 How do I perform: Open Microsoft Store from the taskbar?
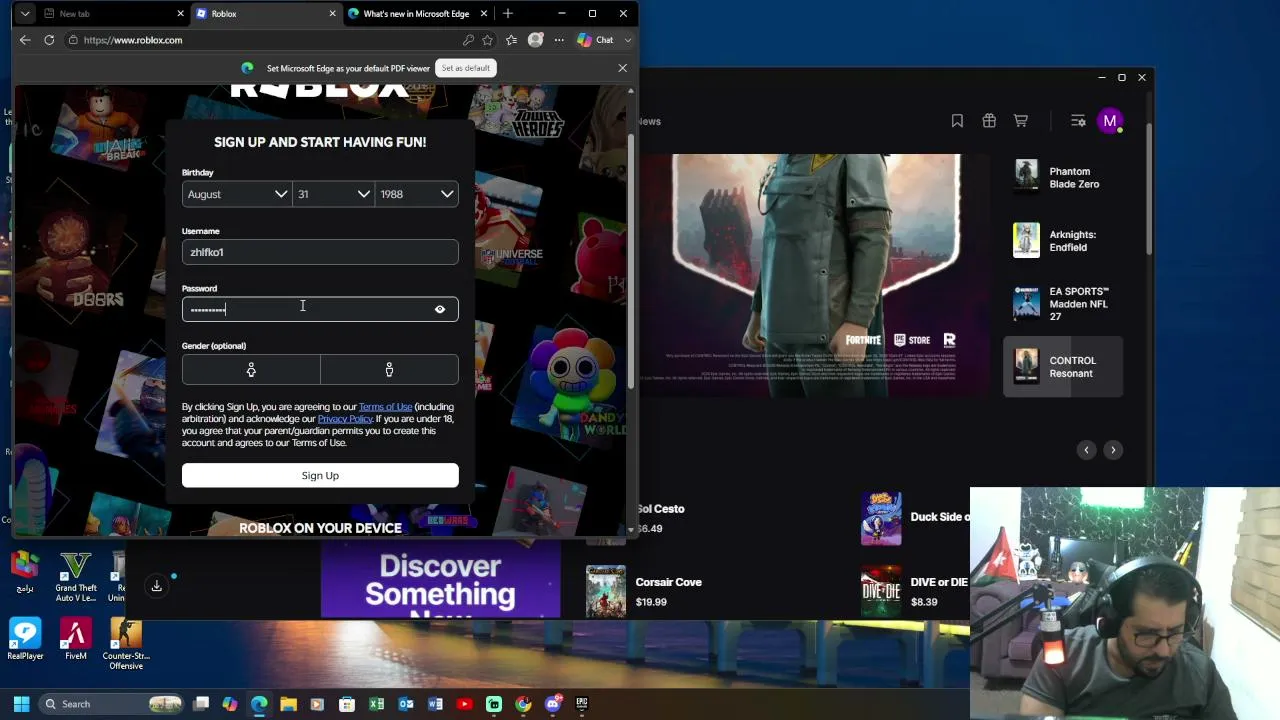(347, 704)
